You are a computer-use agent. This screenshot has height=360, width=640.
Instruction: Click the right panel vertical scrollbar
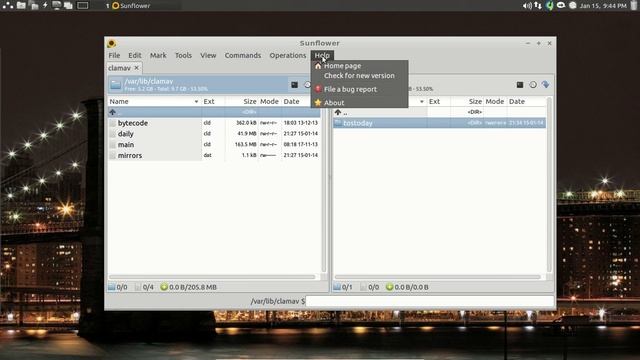pyautogui.click(x=549, y=184)
